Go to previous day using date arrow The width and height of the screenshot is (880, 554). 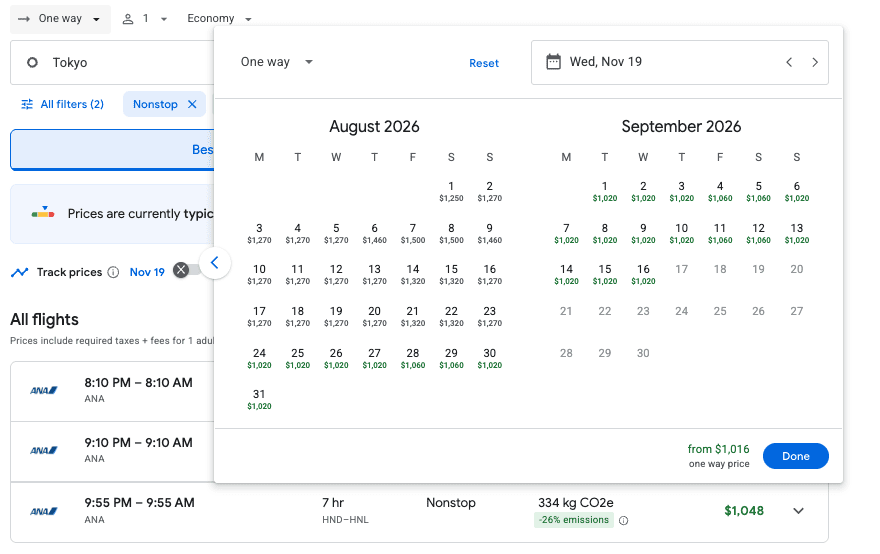click(789, 62)
